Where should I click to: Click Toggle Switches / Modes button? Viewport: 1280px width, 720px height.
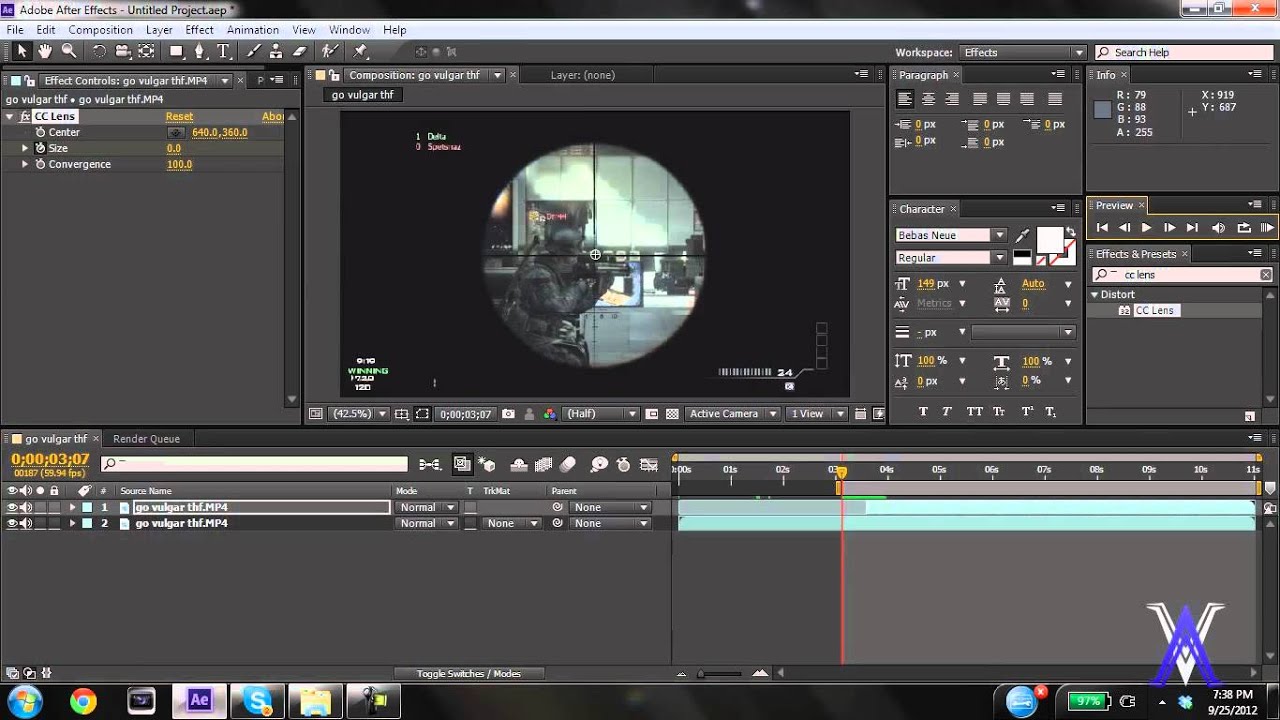click(468, 674)
